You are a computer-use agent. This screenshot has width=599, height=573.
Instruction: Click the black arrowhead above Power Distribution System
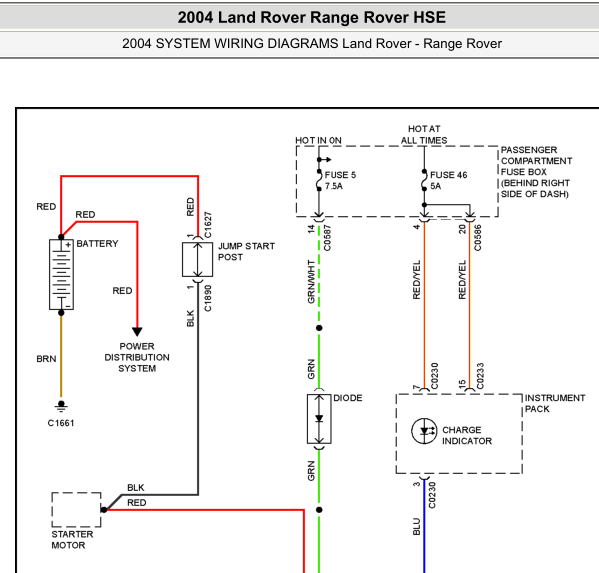(137, 331)
